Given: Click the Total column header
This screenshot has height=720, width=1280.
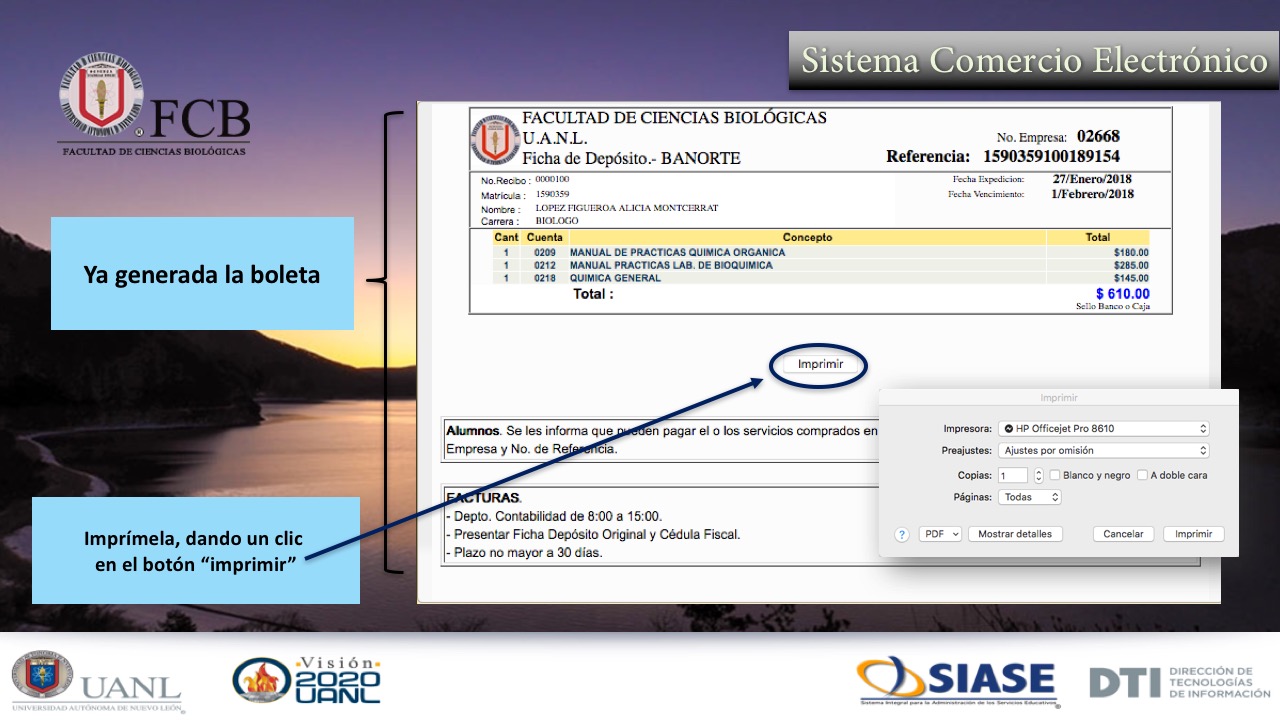Looking at the screenshot, I should pos(1097,238).
